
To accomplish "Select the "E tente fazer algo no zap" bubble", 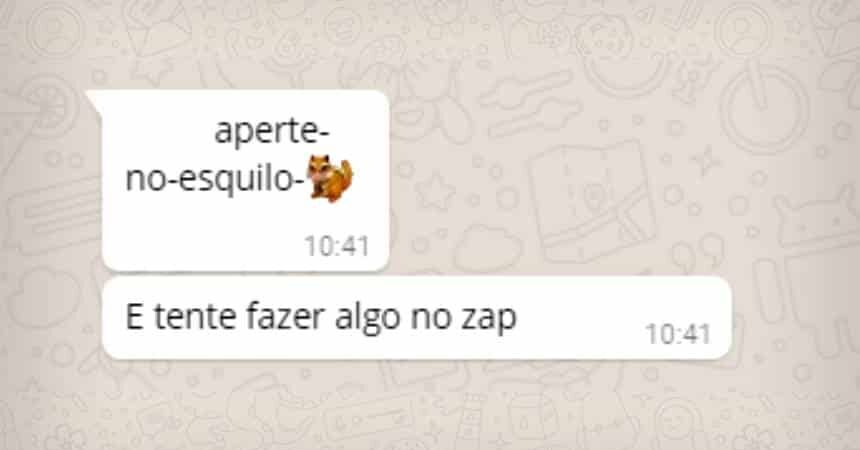I will 417,318.
